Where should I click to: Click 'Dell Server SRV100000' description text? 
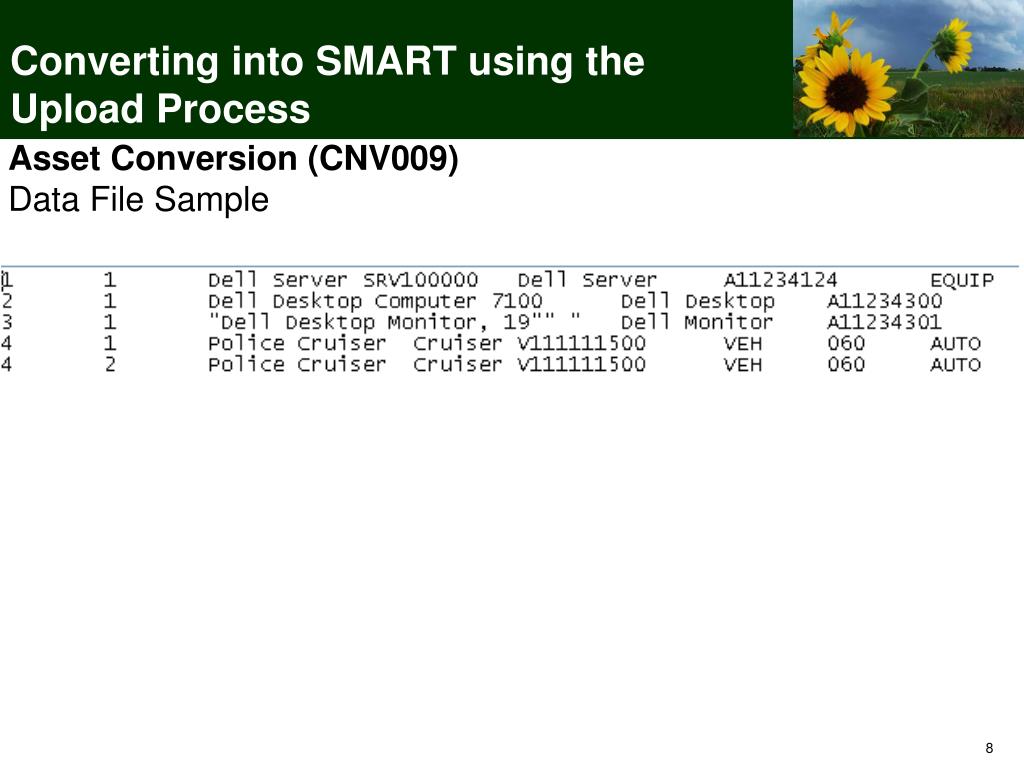[343, 280]
